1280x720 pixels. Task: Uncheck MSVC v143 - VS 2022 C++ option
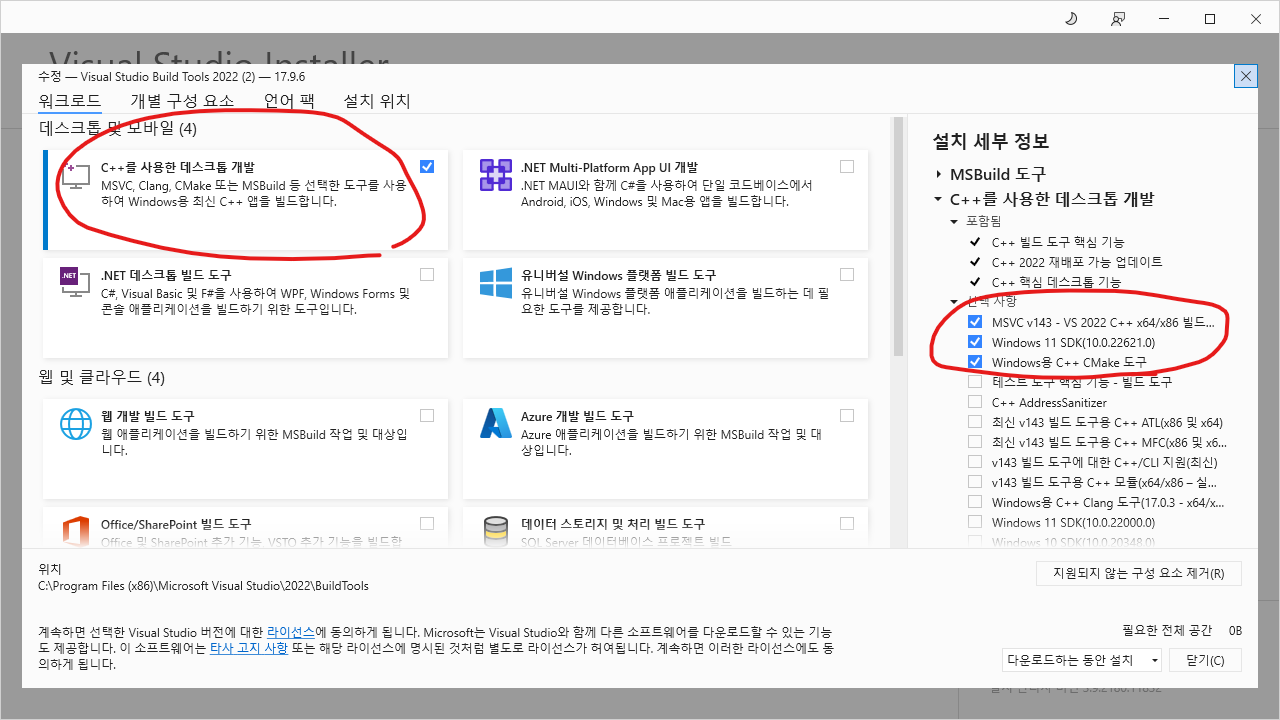pyautogui.click(x=975, y=322)
